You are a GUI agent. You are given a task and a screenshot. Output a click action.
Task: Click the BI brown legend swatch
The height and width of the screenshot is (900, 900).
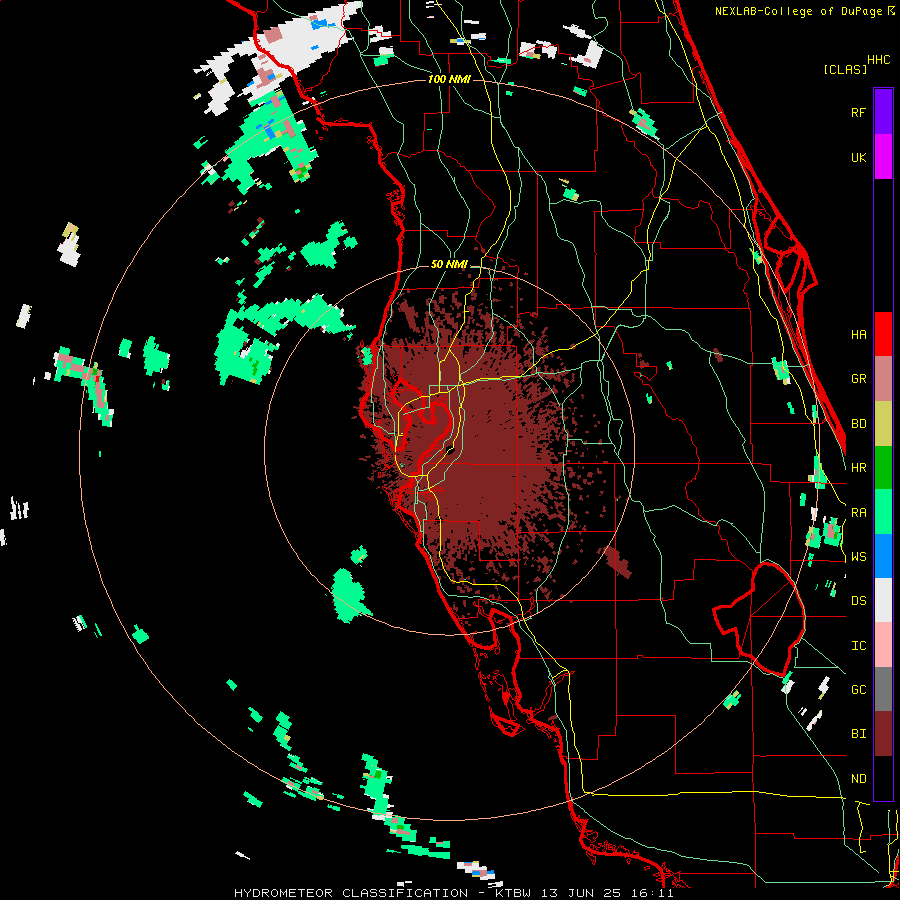[x=883, y=734]
